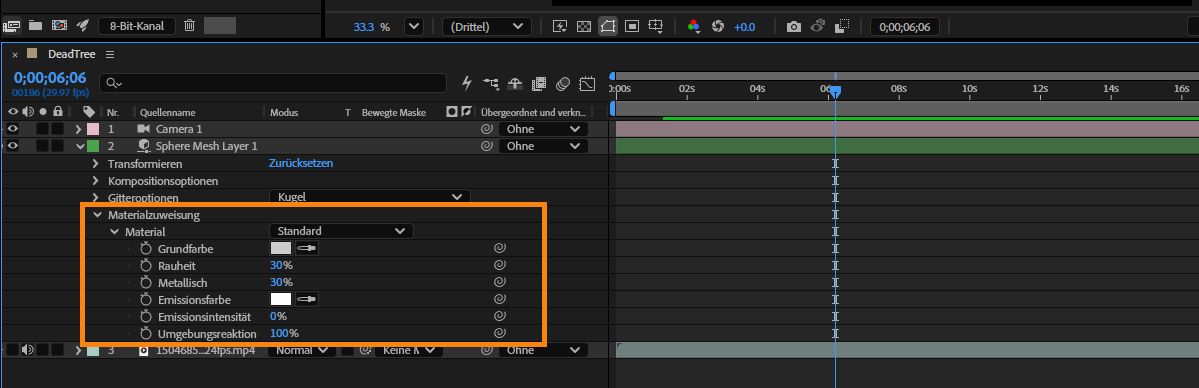Click the preview time 0;00;06;06 in viewer
The width and height of the screenshot is (1199, 388).
click(x=905, y=26)
